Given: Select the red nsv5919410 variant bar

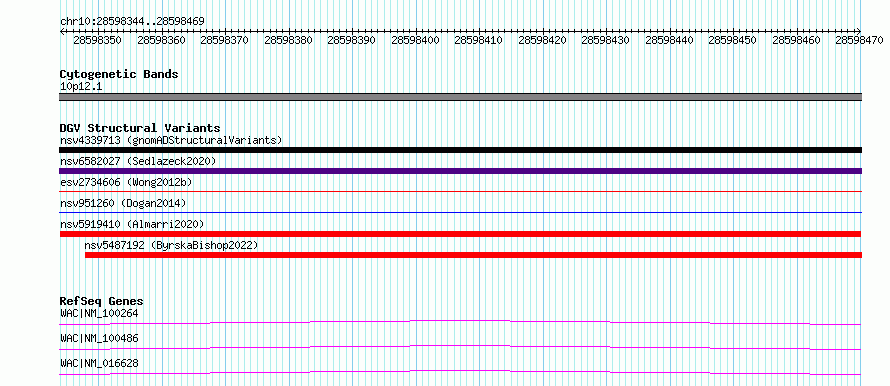Looking at the screenshot, I should pyautogui.click(x=460, y=234).
